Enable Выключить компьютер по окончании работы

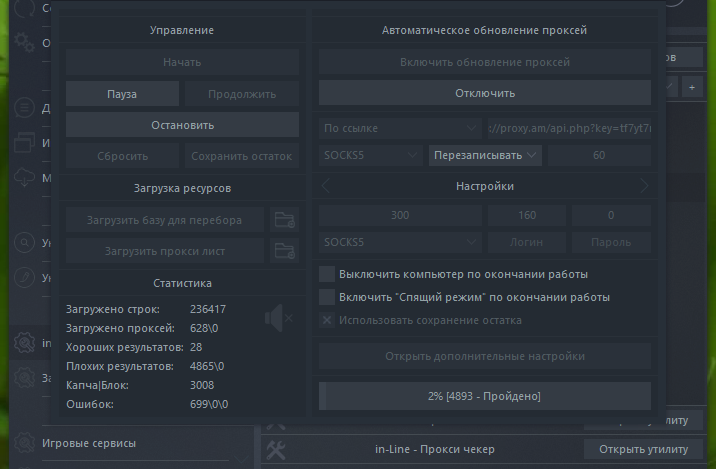327,274
